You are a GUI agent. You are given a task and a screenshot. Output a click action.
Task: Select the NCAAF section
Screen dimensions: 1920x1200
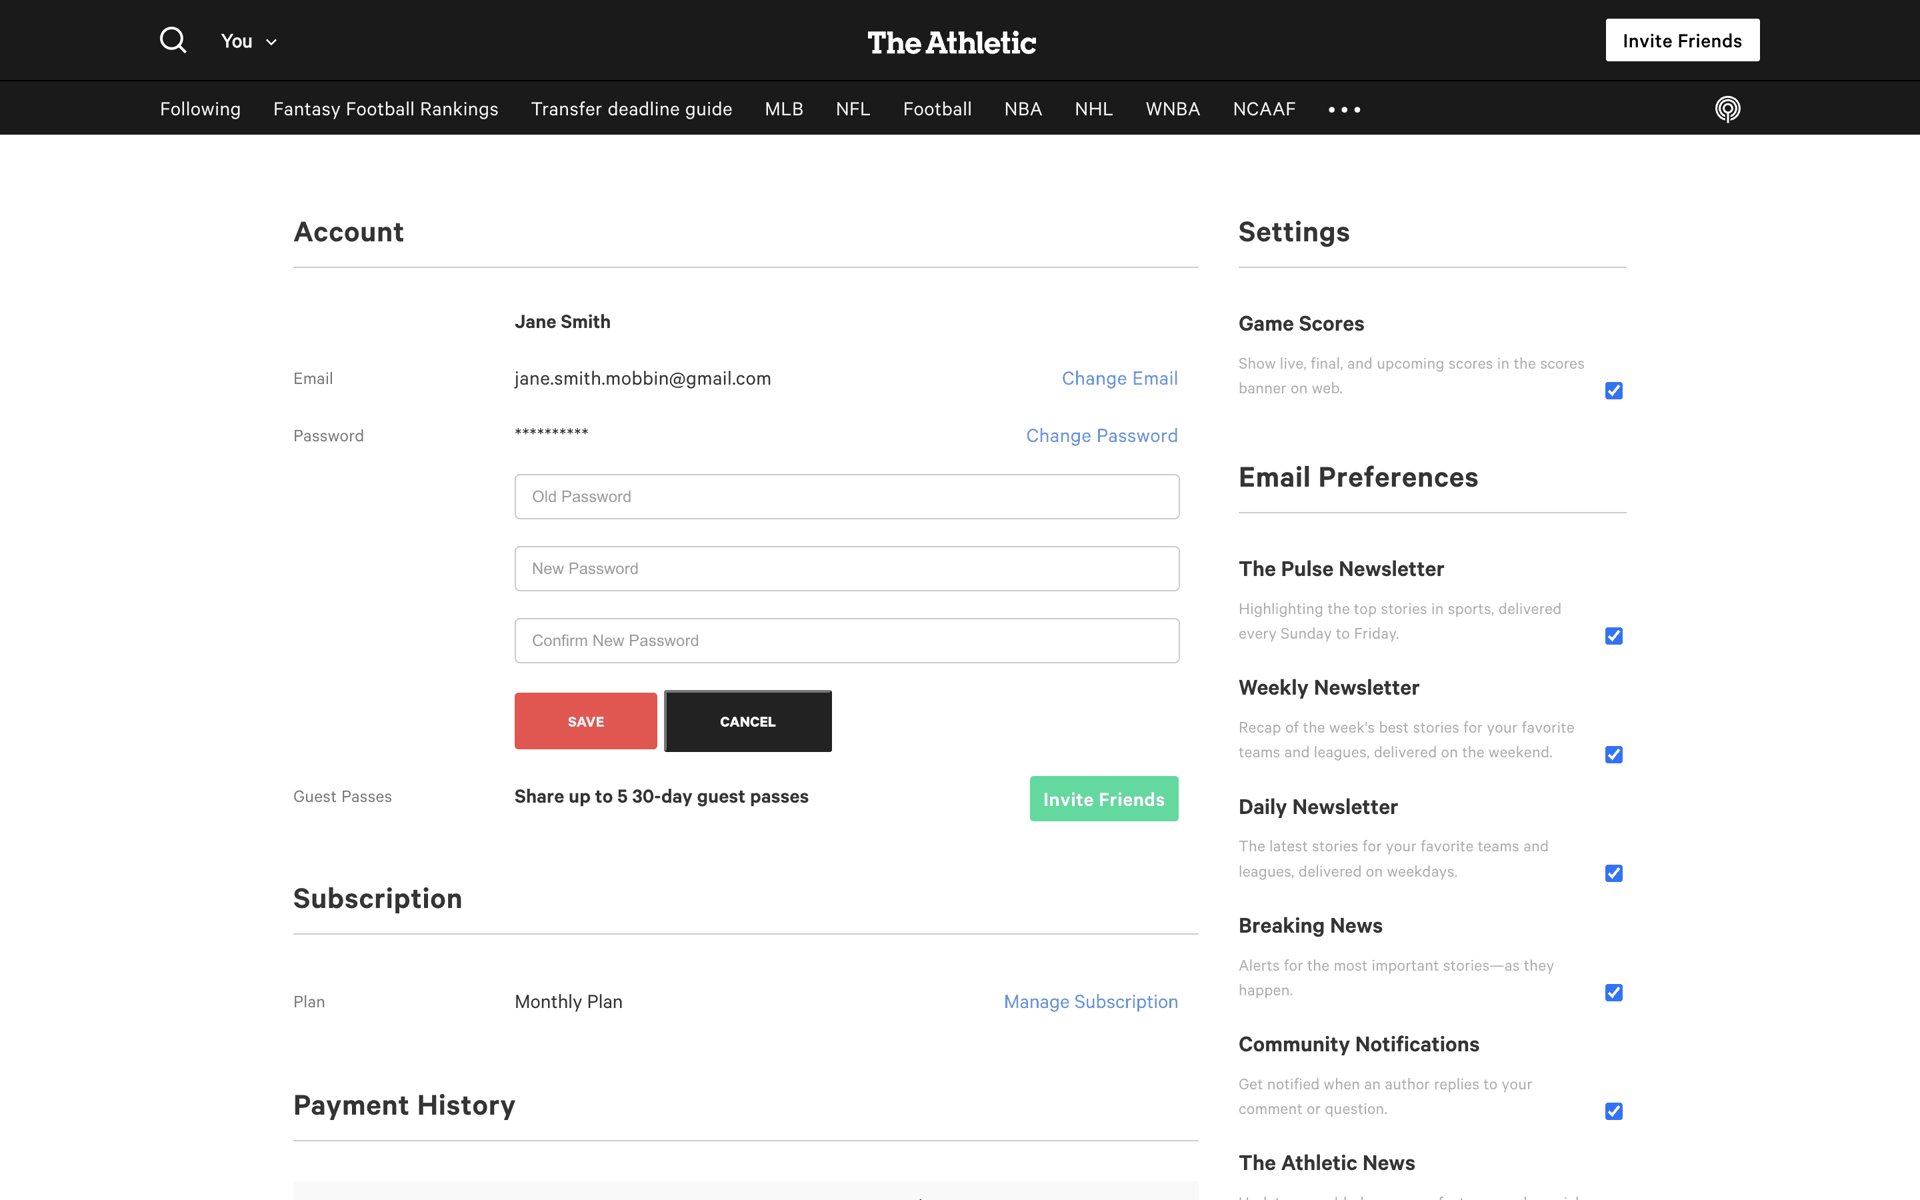pos(1264,109)
